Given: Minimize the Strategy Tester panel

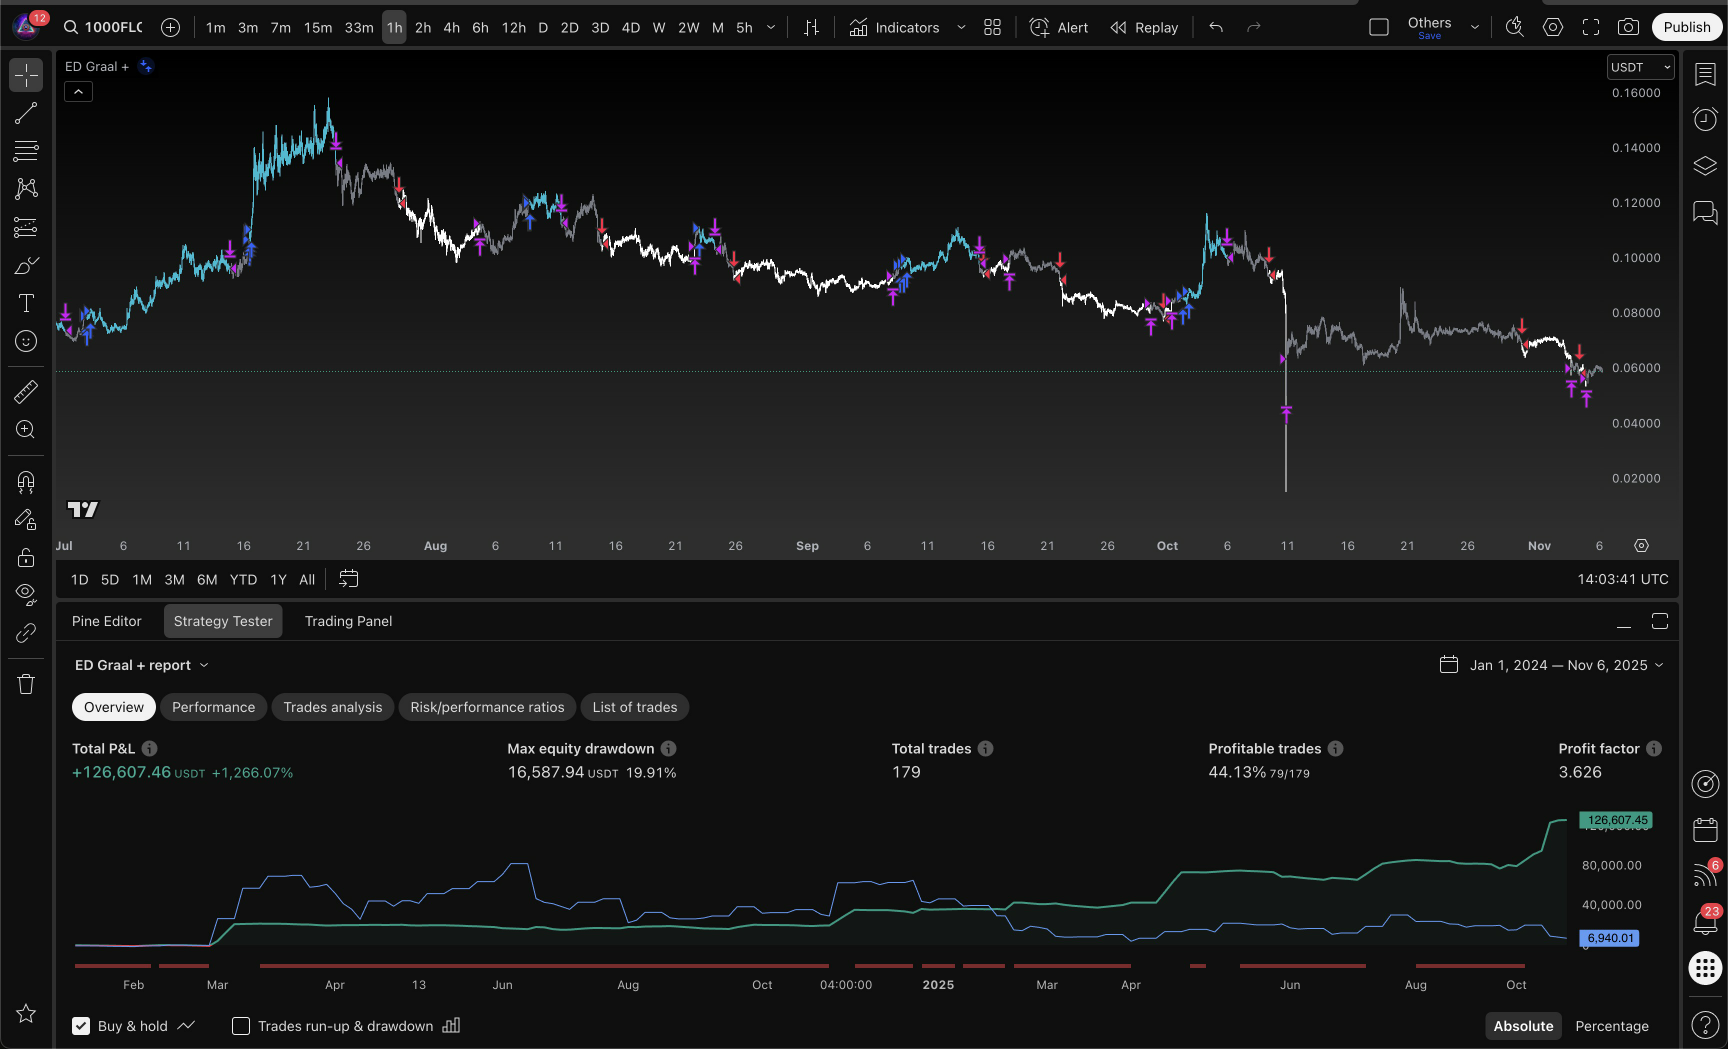Looking at the screenshot, I should coord(1624,621).
